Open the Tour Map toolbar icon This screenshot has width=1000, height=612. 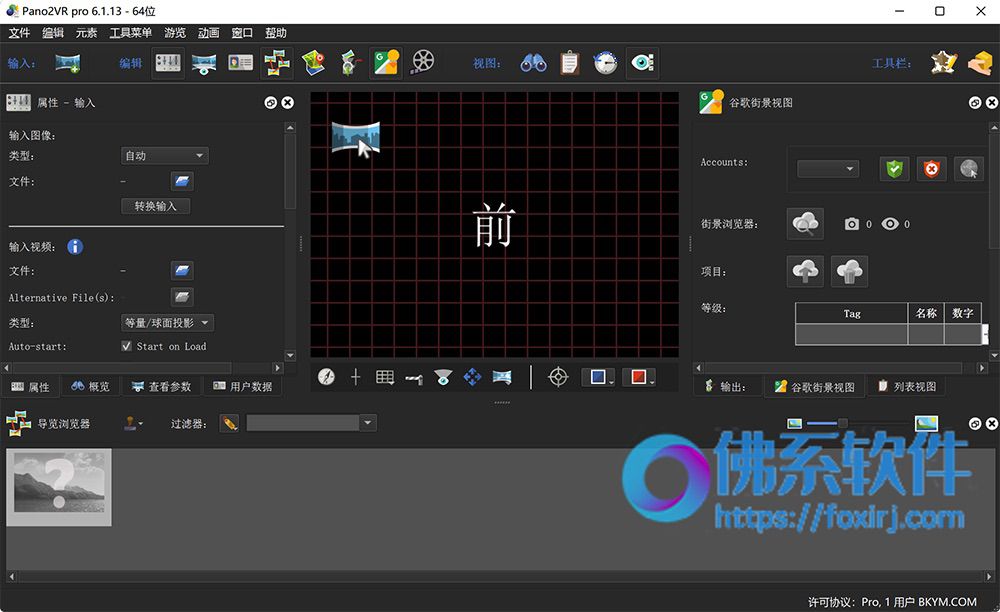[313, 63]
